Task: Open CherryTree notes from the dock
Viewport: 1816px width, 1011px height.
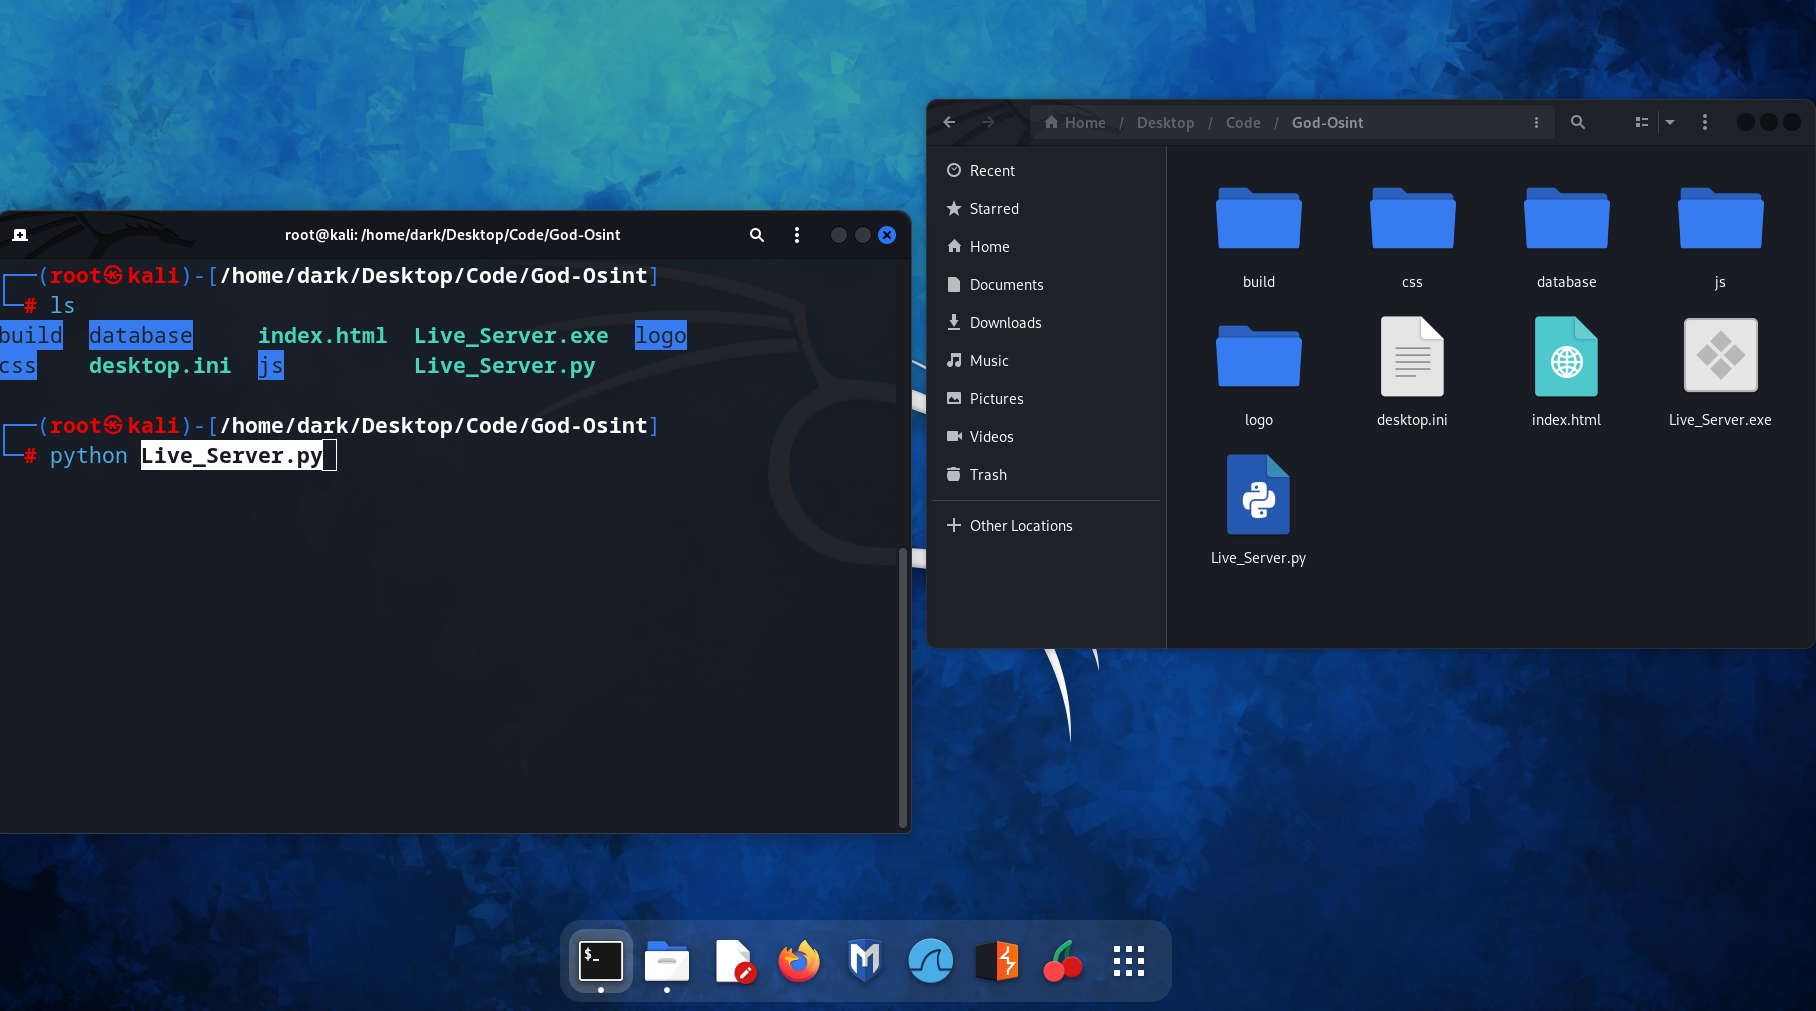Action: pos(1062,960)
